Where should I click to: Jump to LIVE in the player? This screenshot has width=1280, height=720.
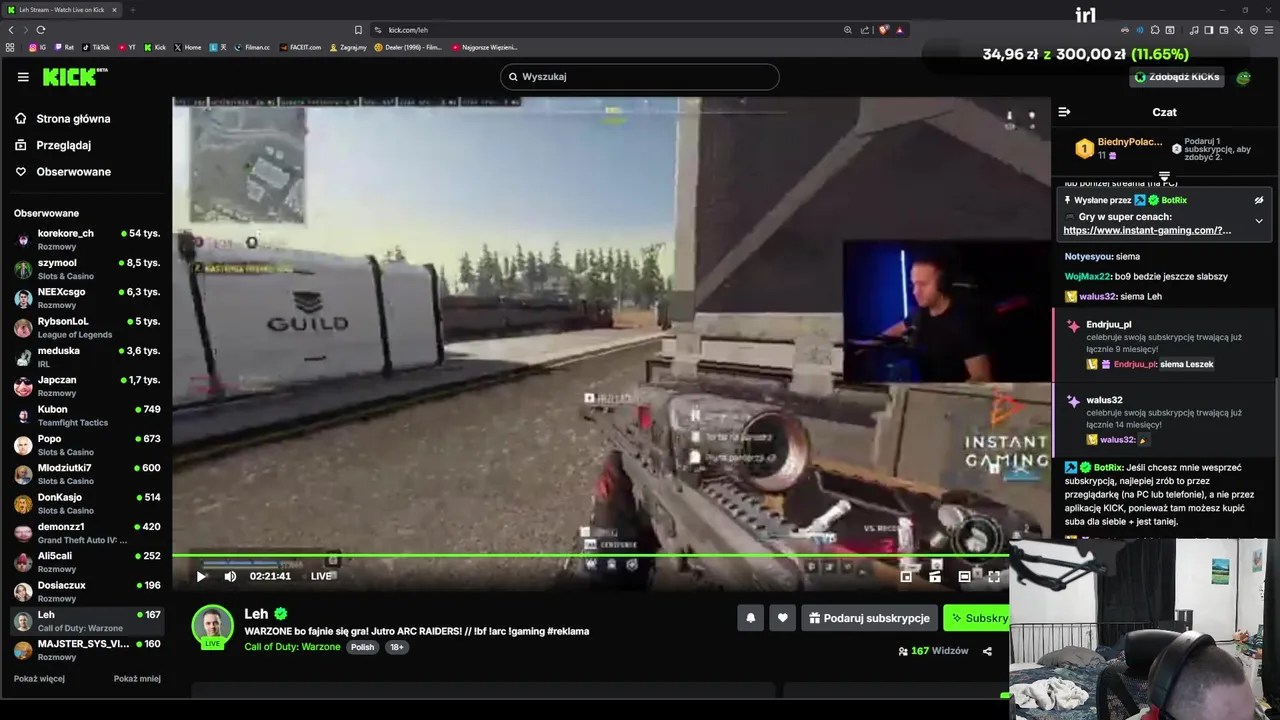pyautogui.click(x=321, y=576)
